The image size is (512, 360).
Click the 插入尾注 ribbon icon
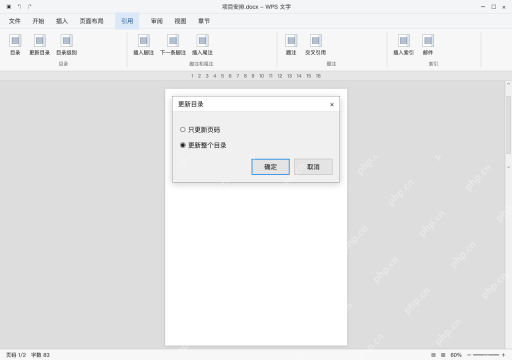pos(202,41)
